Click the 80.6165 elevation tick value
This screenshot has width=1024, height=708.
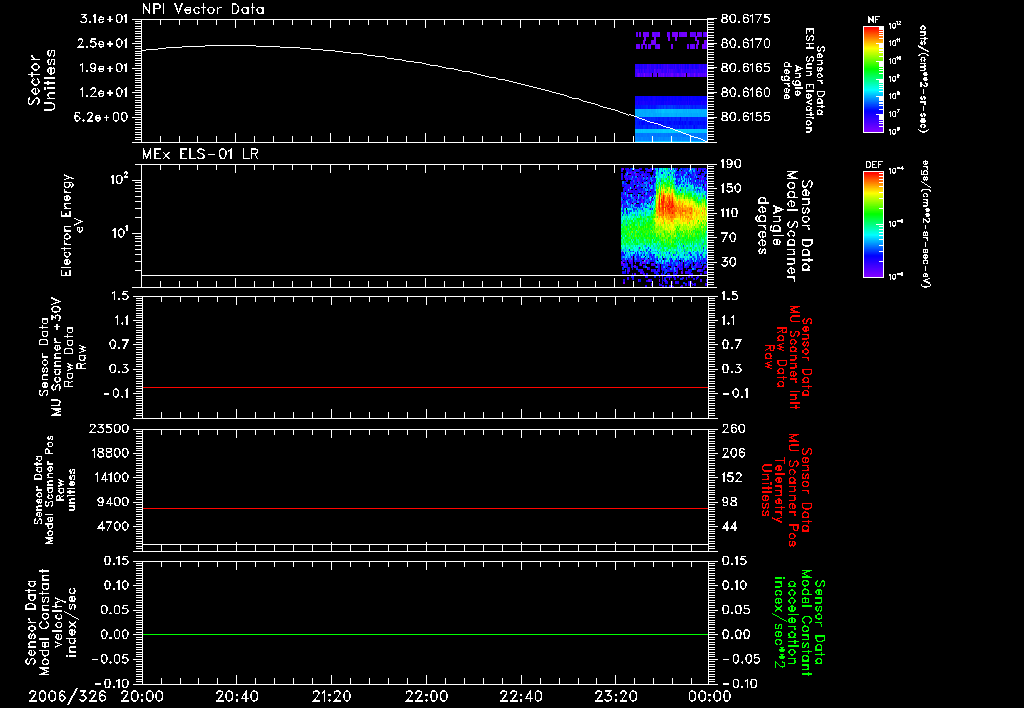tap(746, 68)
